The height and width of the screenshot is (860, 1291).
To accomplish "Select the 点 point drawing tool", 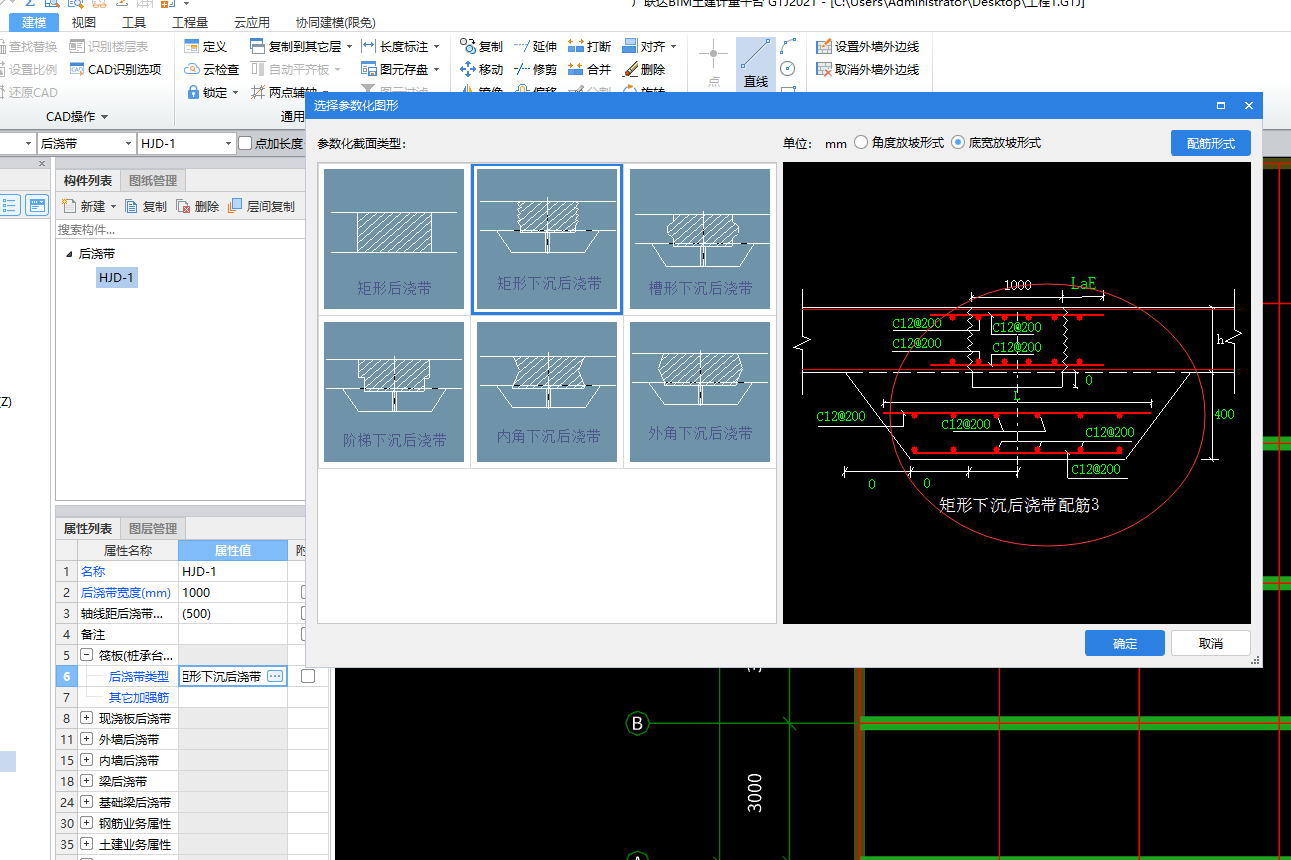I will pyautogui.click(x=713, y=64).
